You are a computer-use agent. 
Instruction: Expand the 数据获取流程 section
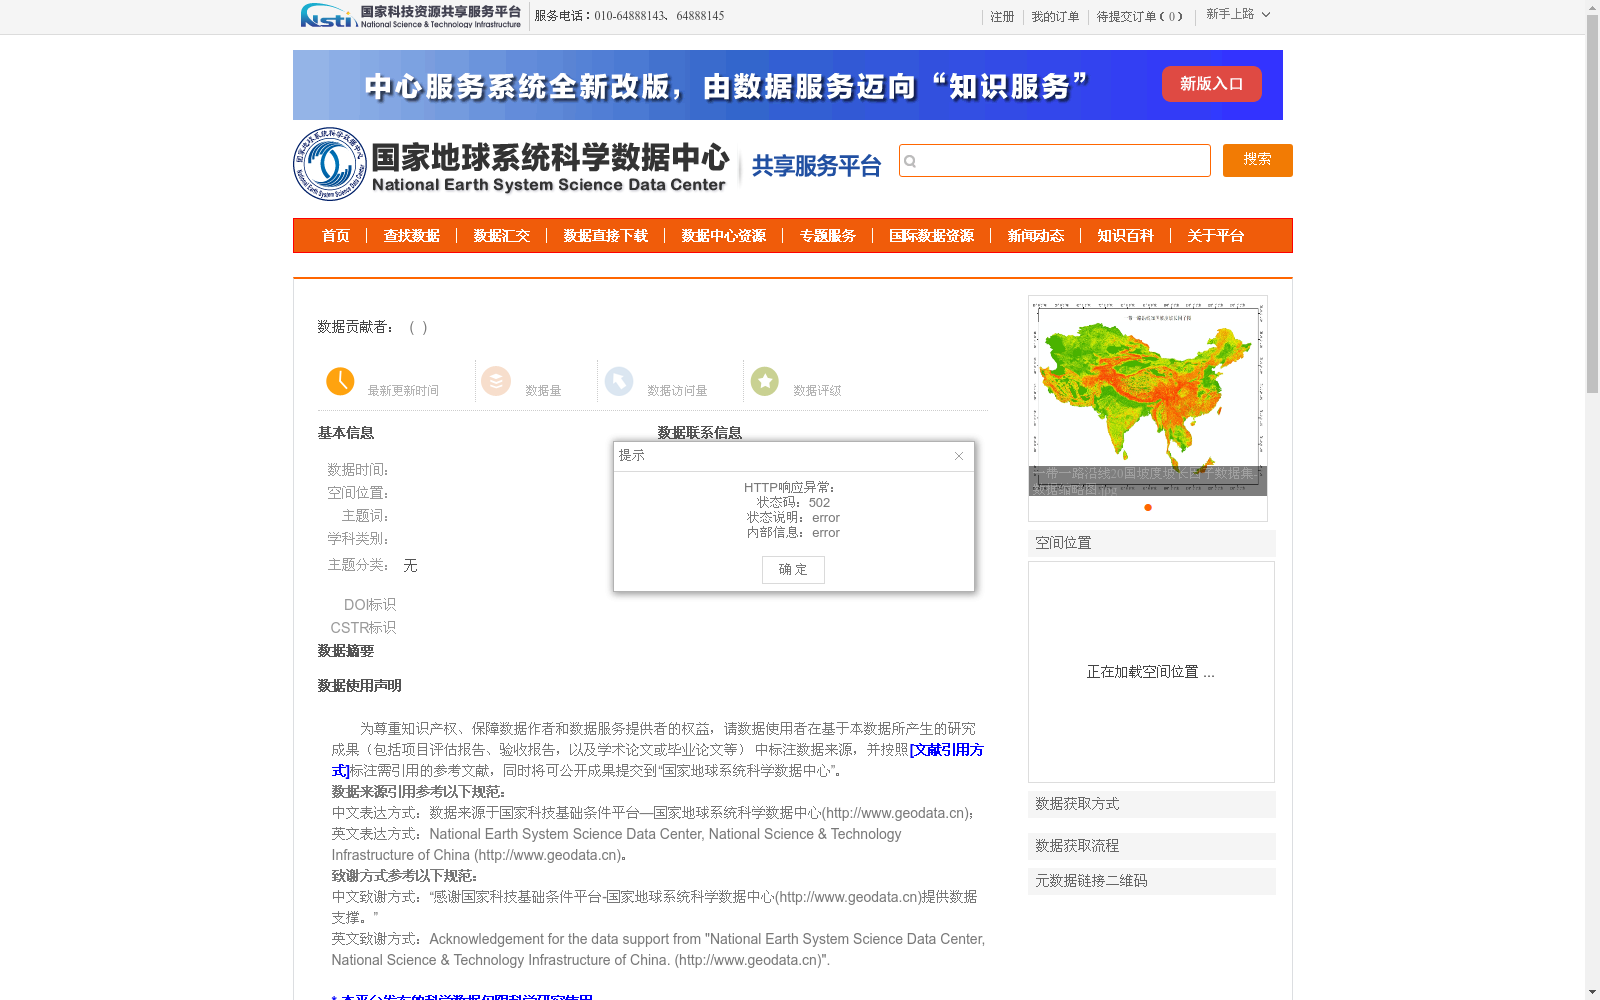1152,846
